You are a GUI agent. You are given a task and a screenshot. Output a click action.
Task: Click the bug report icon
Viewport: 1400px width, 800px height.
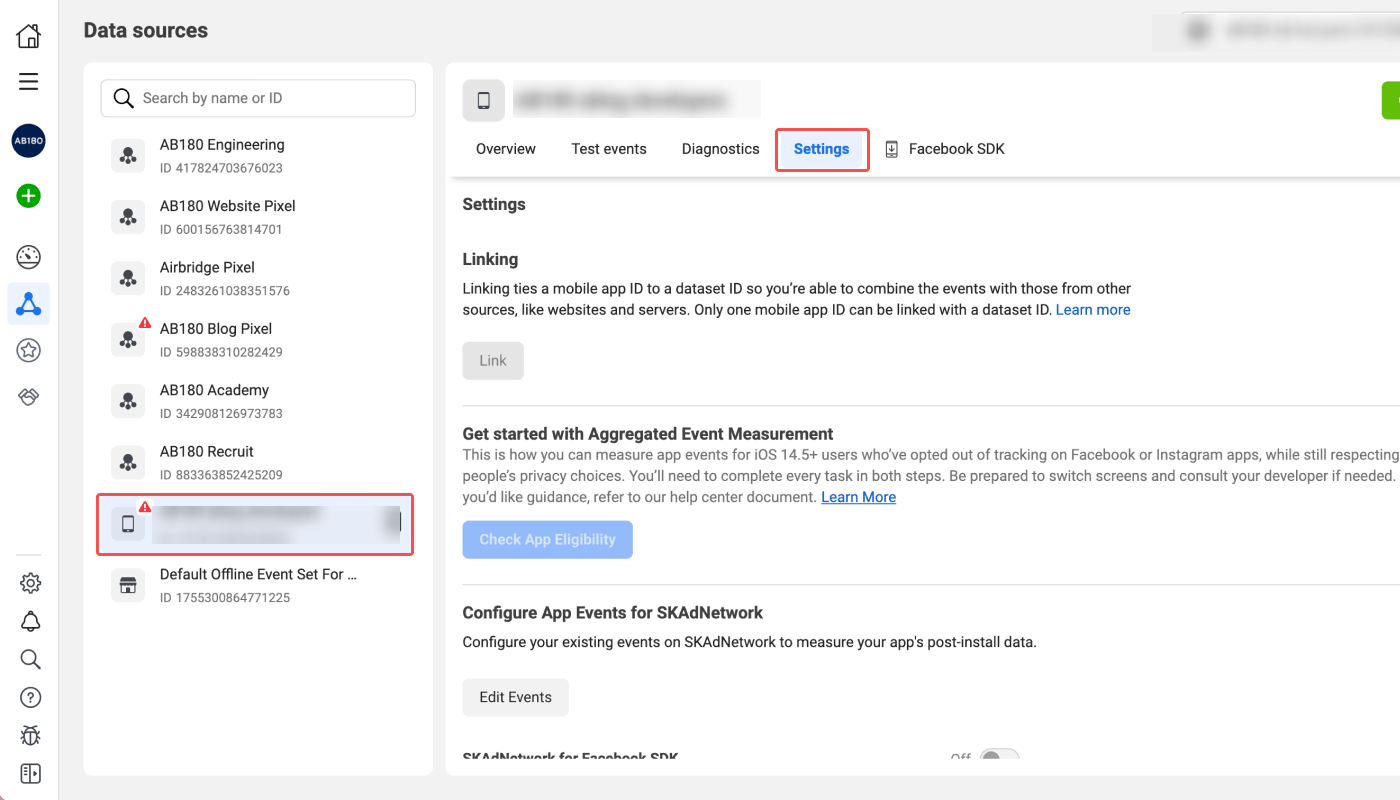click(x=31, y=736)
